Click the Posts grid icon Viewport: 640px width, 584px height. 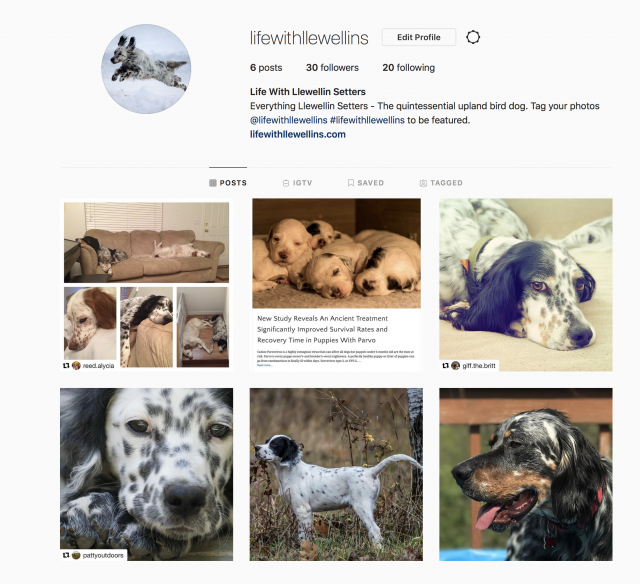[x=213, y=183]
